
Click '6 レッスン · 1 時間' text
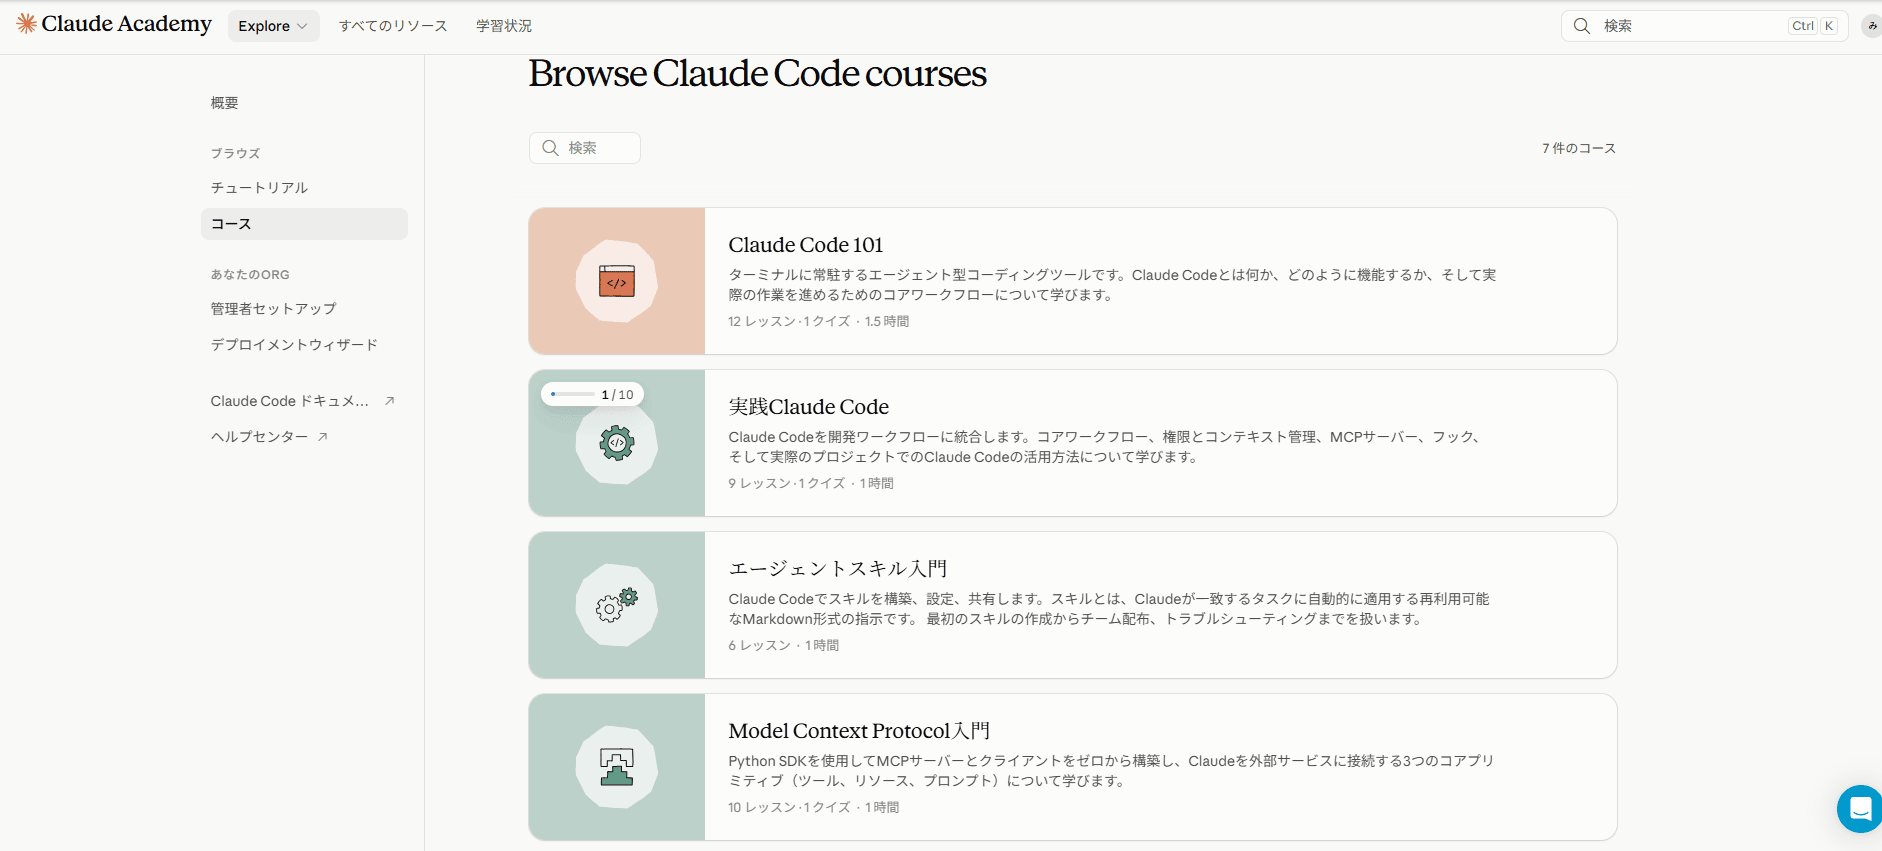click(784, 646)
